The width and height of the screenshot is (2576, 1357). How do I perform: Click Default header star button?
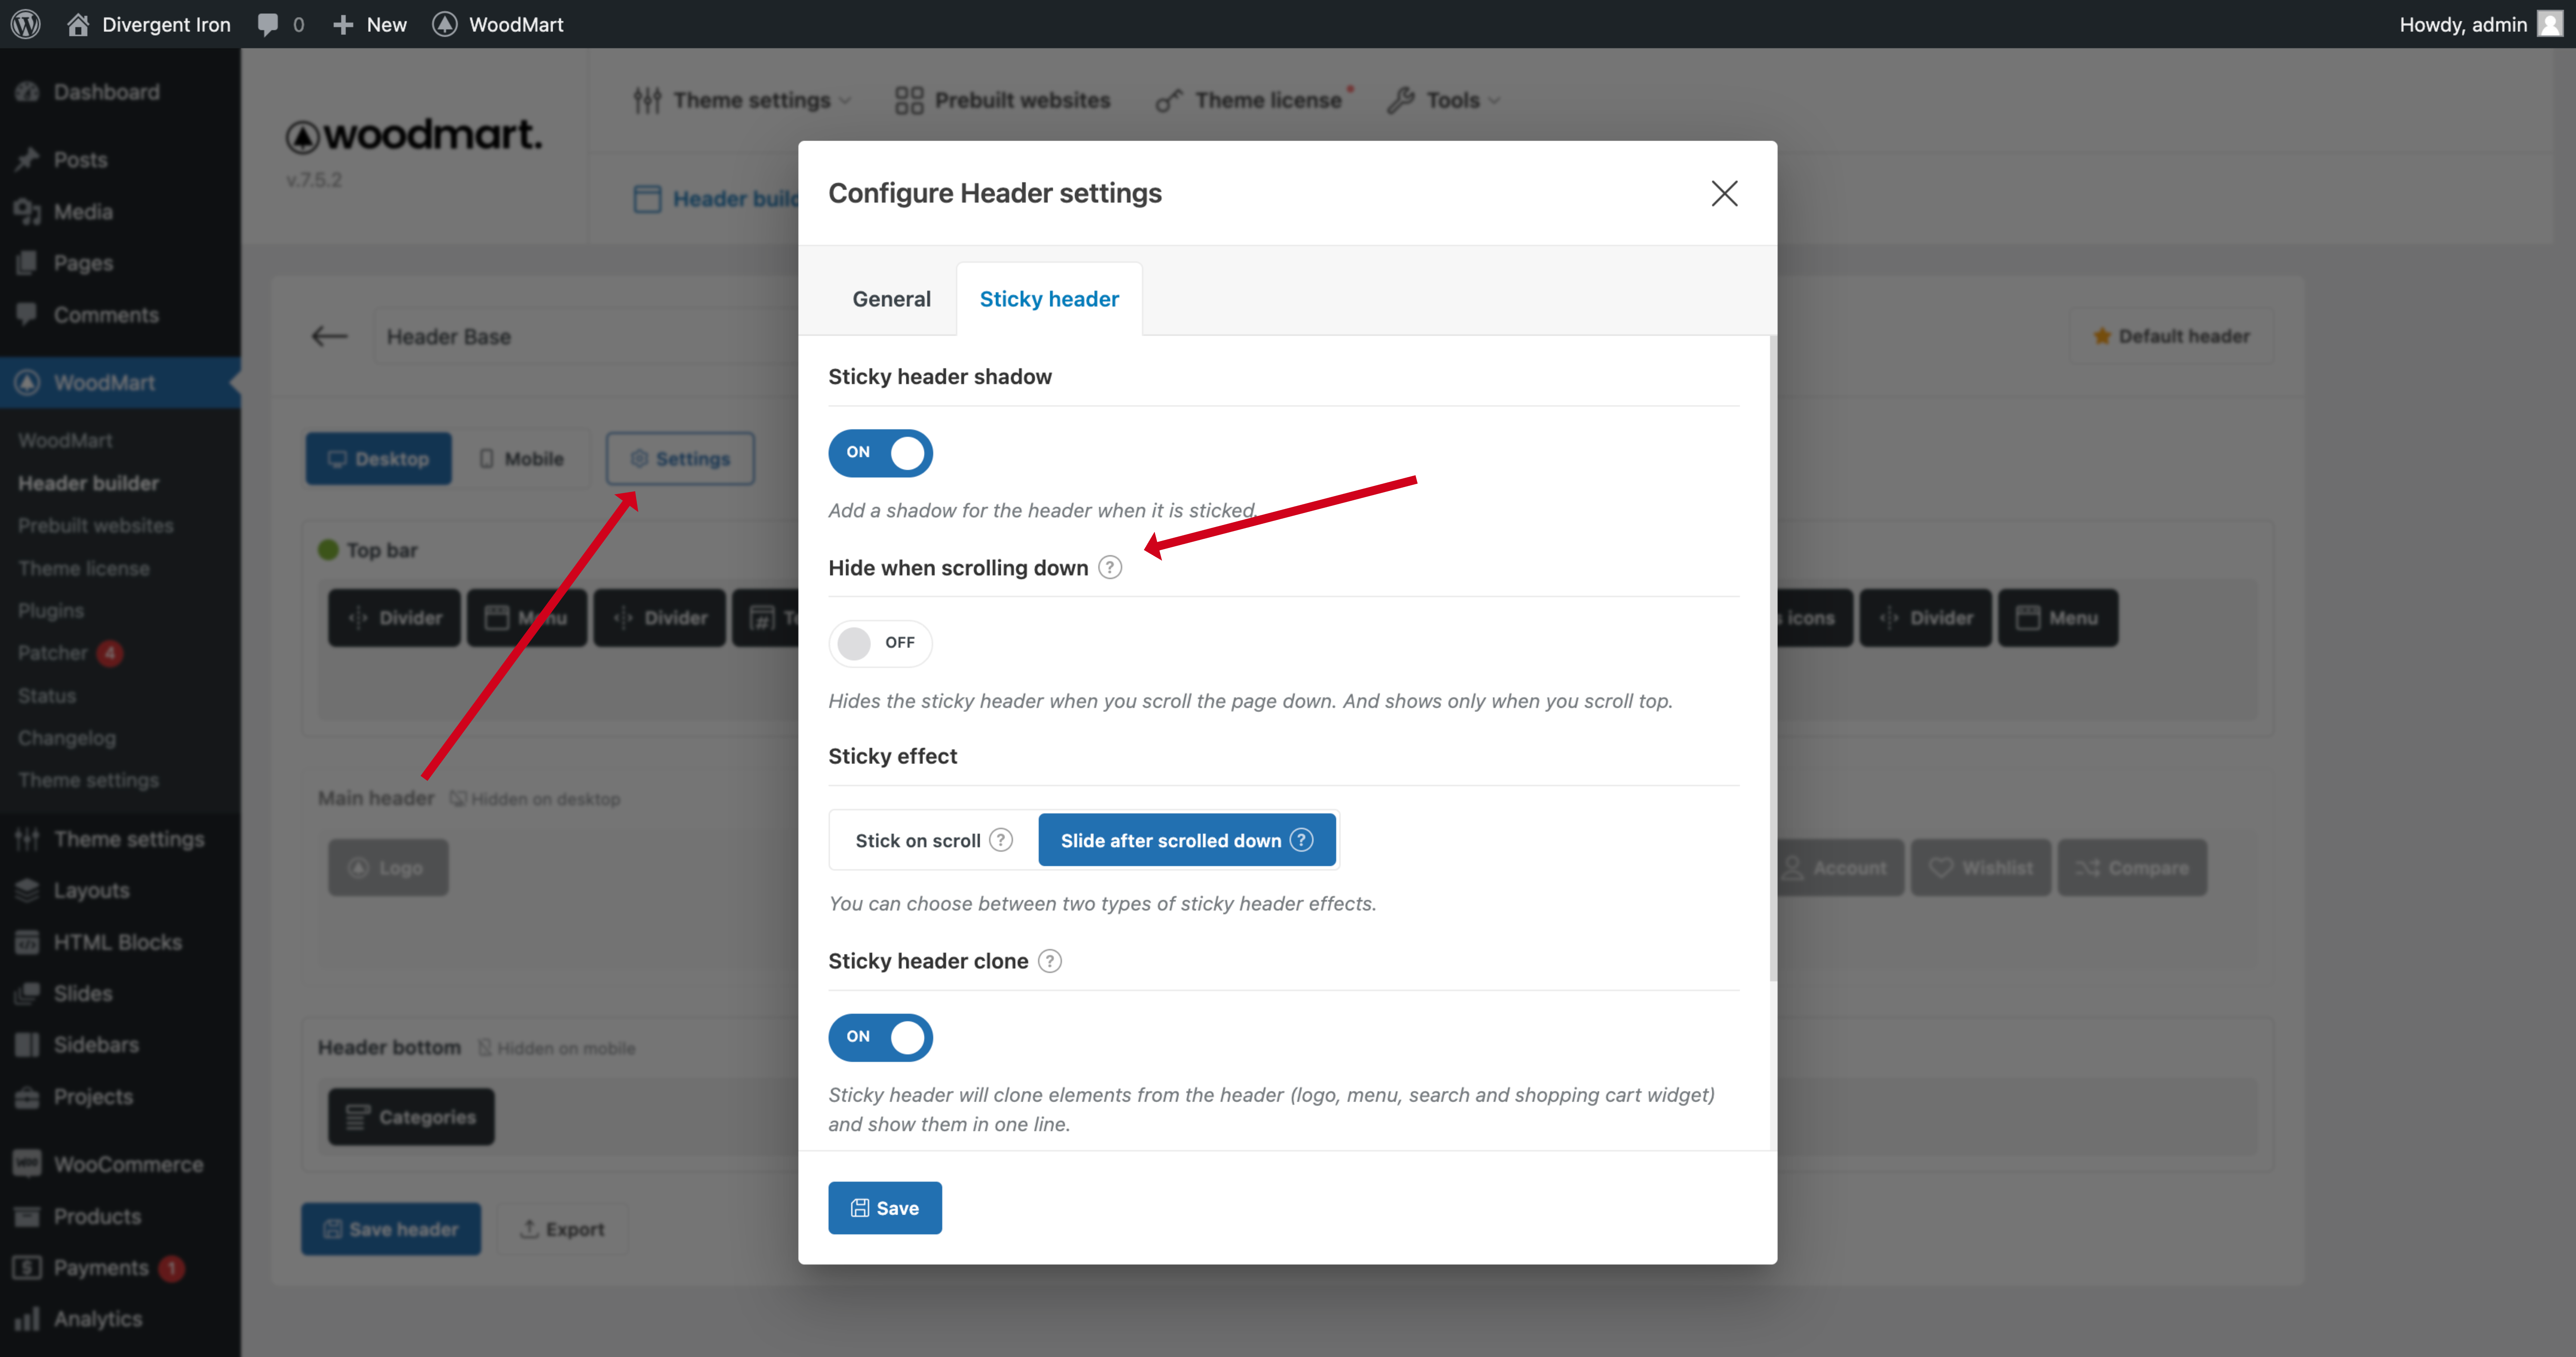click(2171, 336)
